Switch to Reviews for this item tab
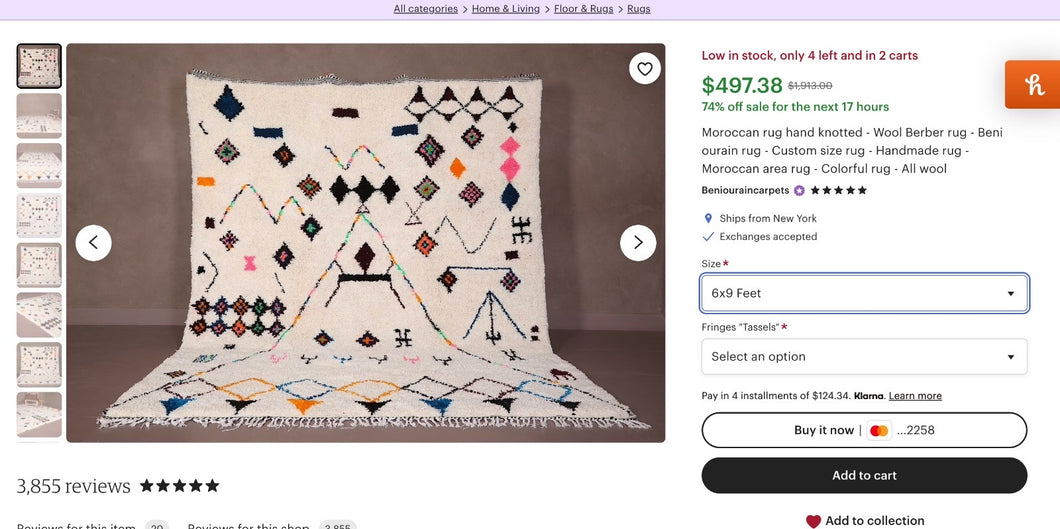The height and width of the screenshot is (529, 1060). pyautogui.click(x=76, y=526)
